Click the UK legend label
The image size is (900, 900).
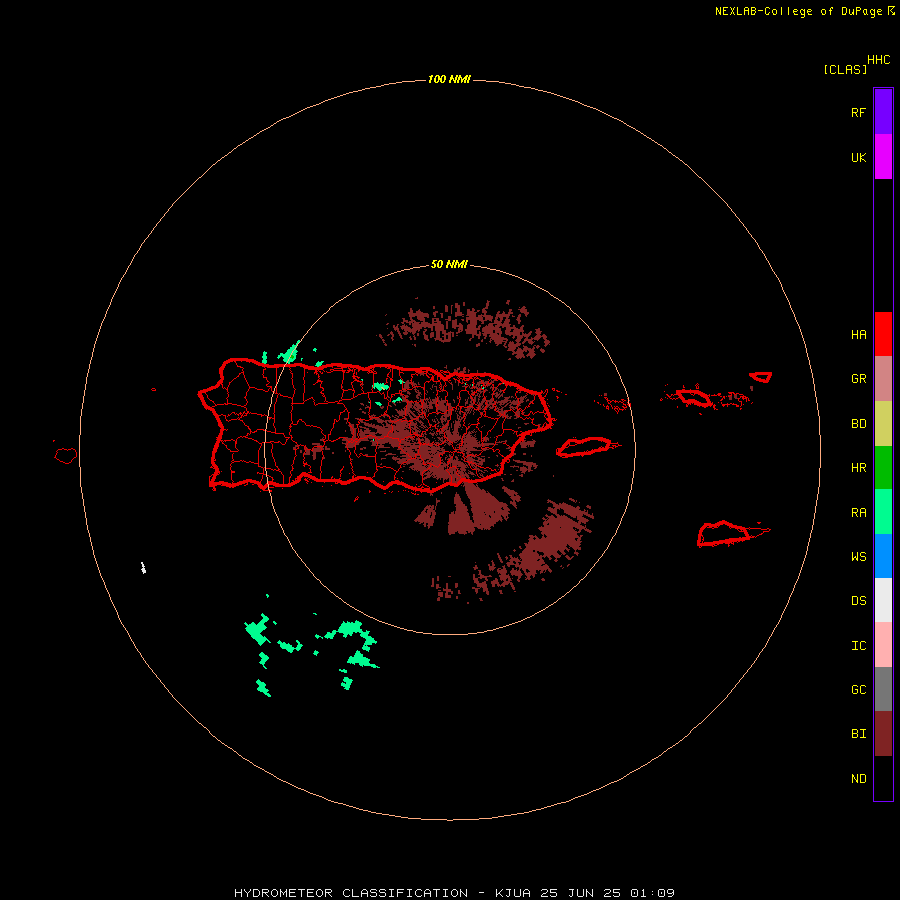tap(858, 158)
